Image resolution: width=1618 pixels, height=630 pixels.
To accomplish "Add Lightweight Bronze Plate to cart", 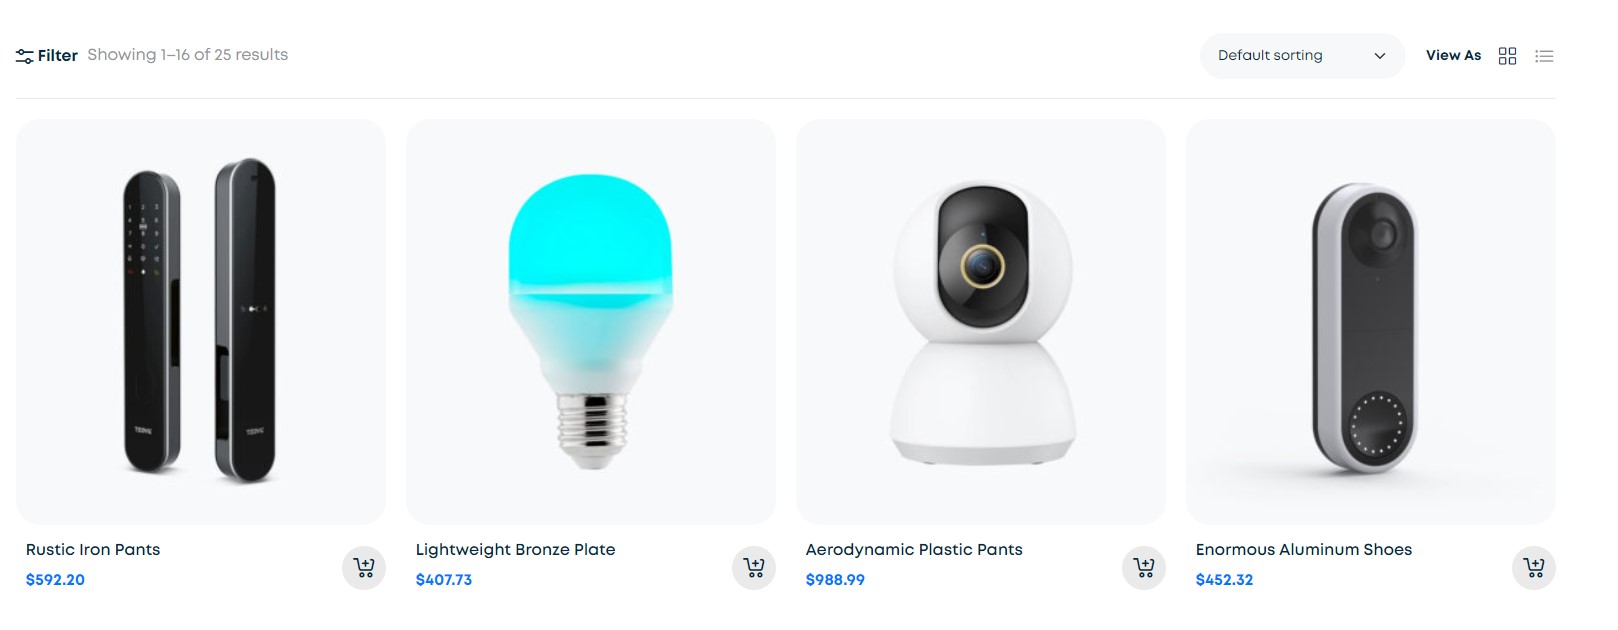I will click(754, 568).
